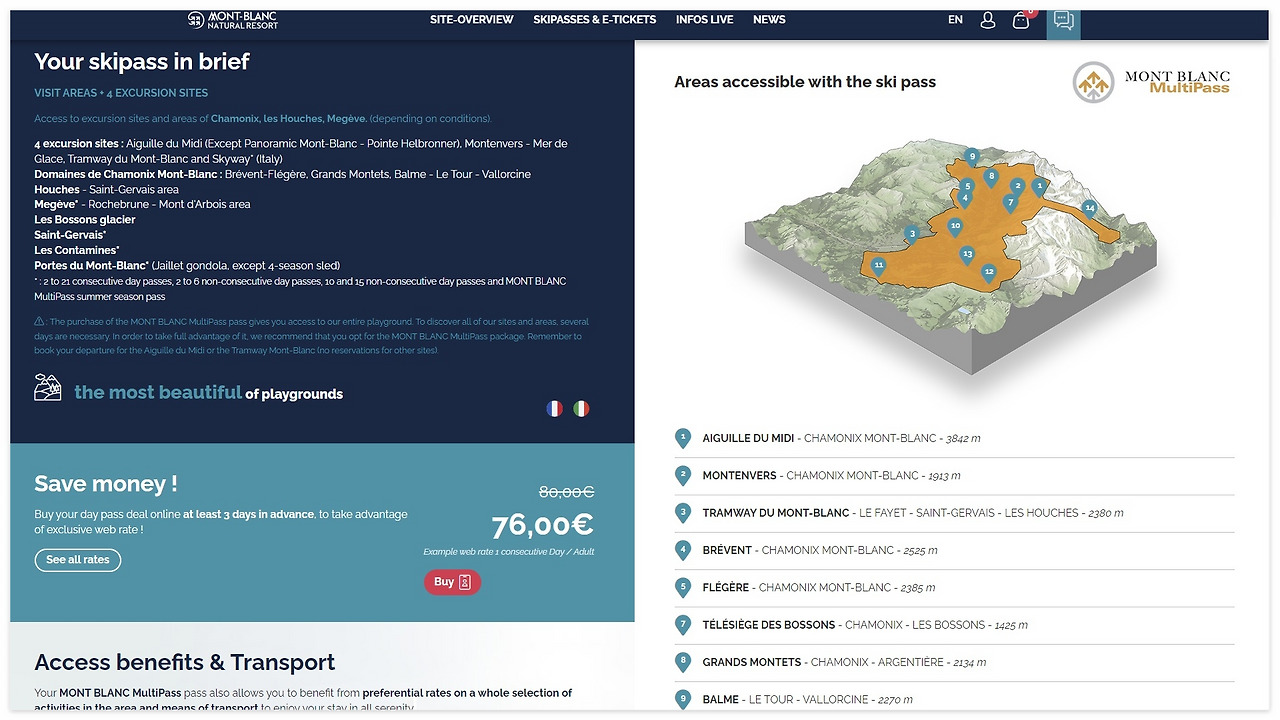
Task: Click the 'Your skipass in brief' heading
Action: click(x=142, y=62)
